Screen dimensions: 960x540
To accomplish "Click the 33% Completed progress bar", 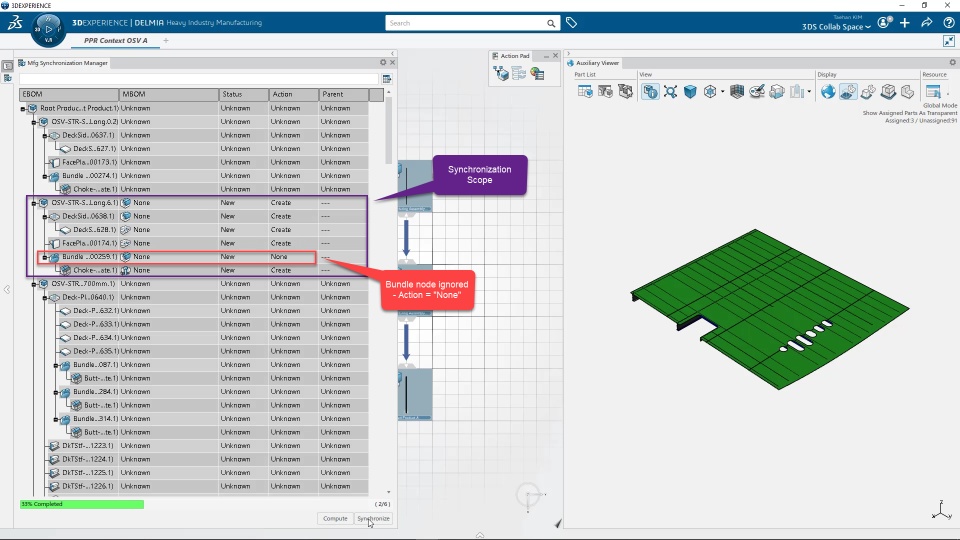I will 82,504.
